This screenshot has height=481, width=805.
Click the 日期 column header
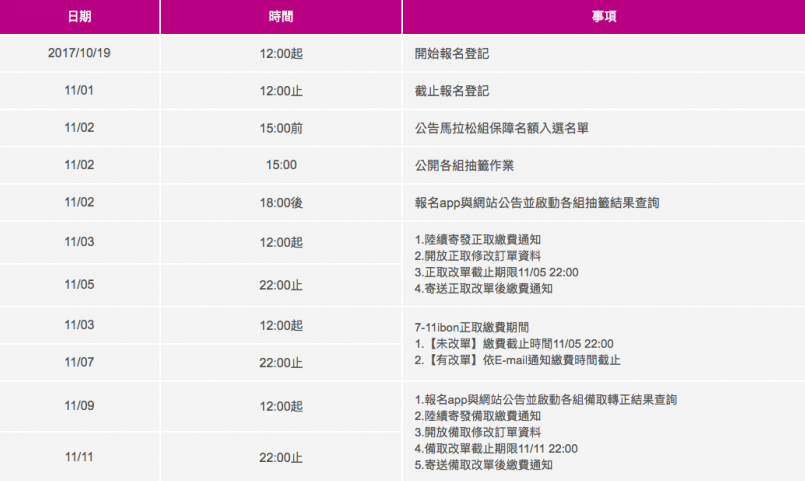point(78,18)
